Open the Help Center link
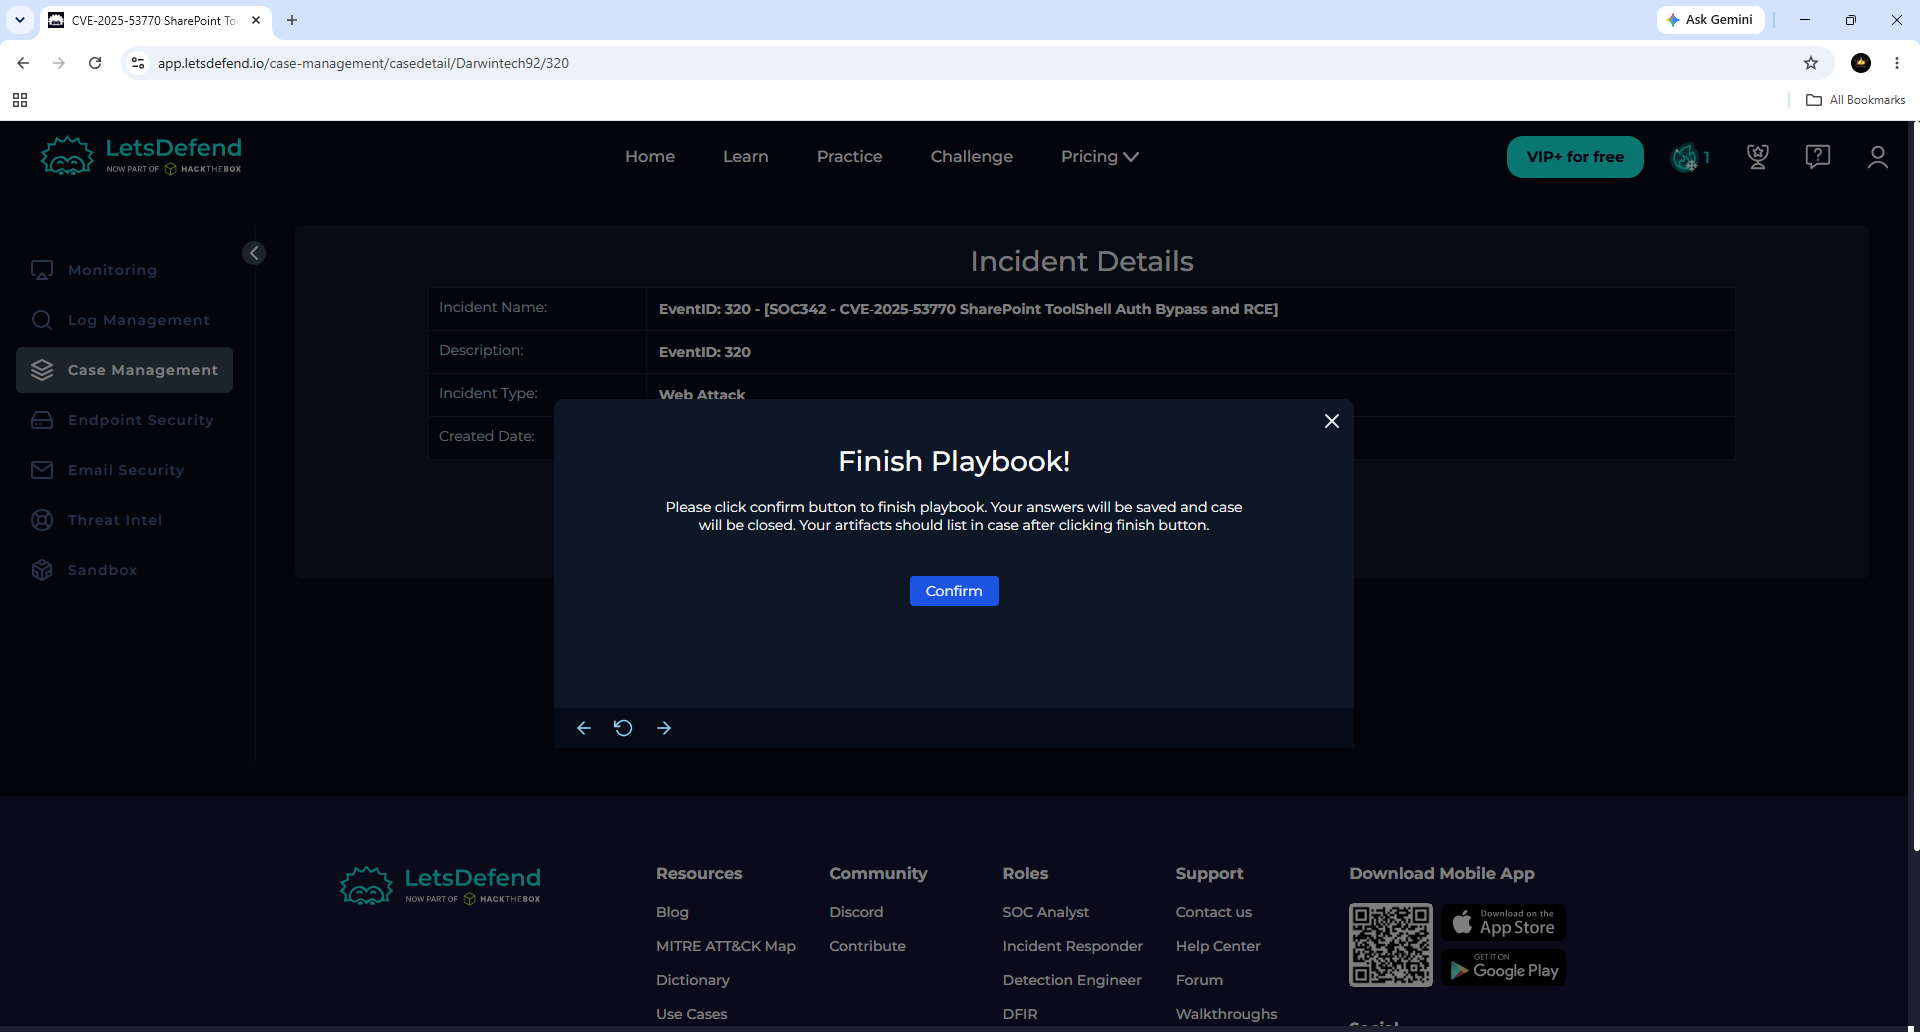This screenshot has width=1920, height=1032. click(1217, 946)
